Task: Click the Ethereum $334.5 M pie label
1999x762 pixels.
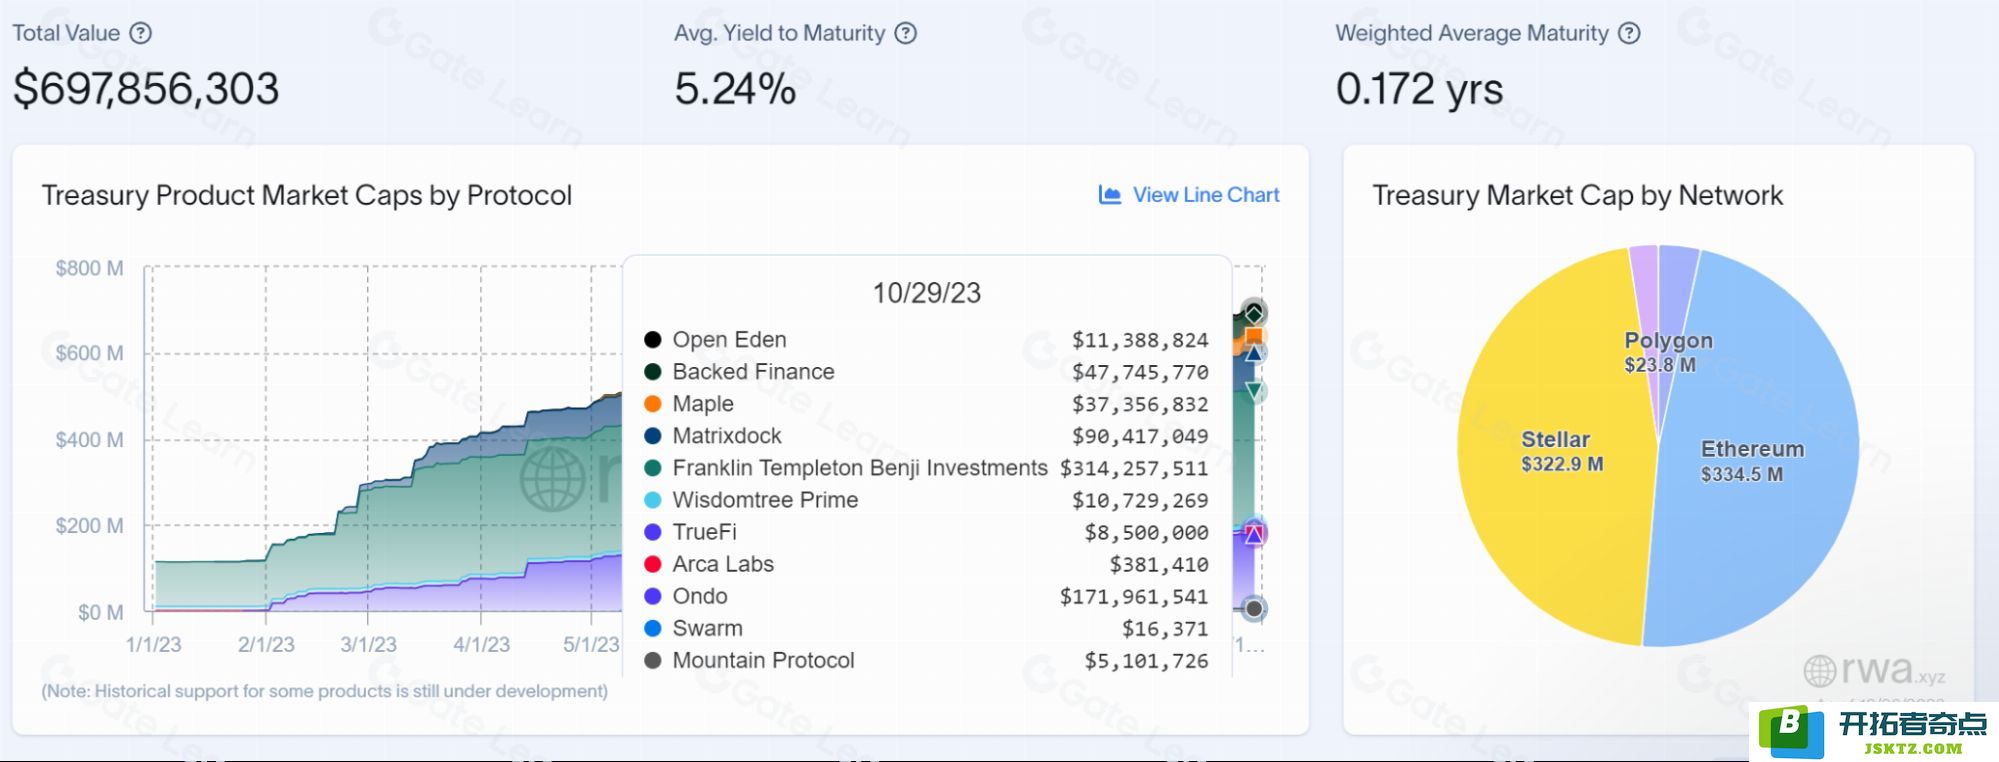Action: [x=1752, y=461]
